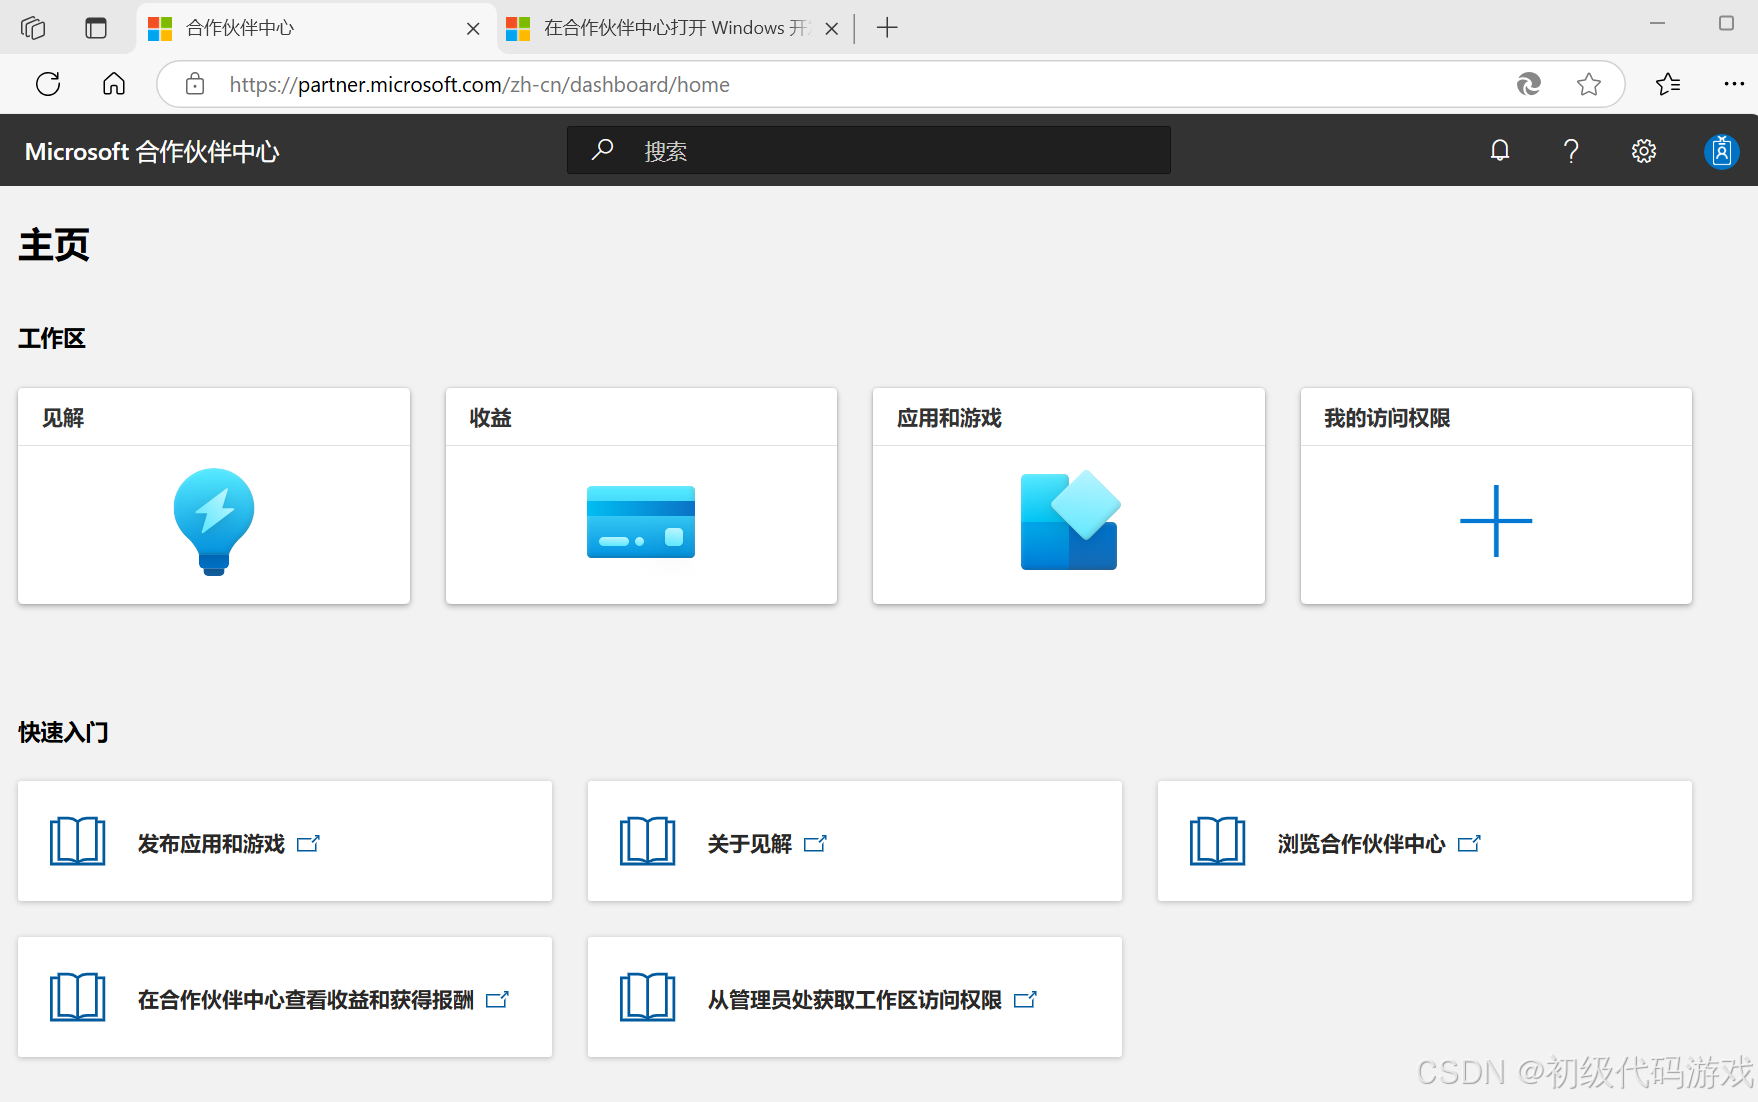
Task: Click the Edge refresh icon in address bar
Action: tap(1528, 84)
